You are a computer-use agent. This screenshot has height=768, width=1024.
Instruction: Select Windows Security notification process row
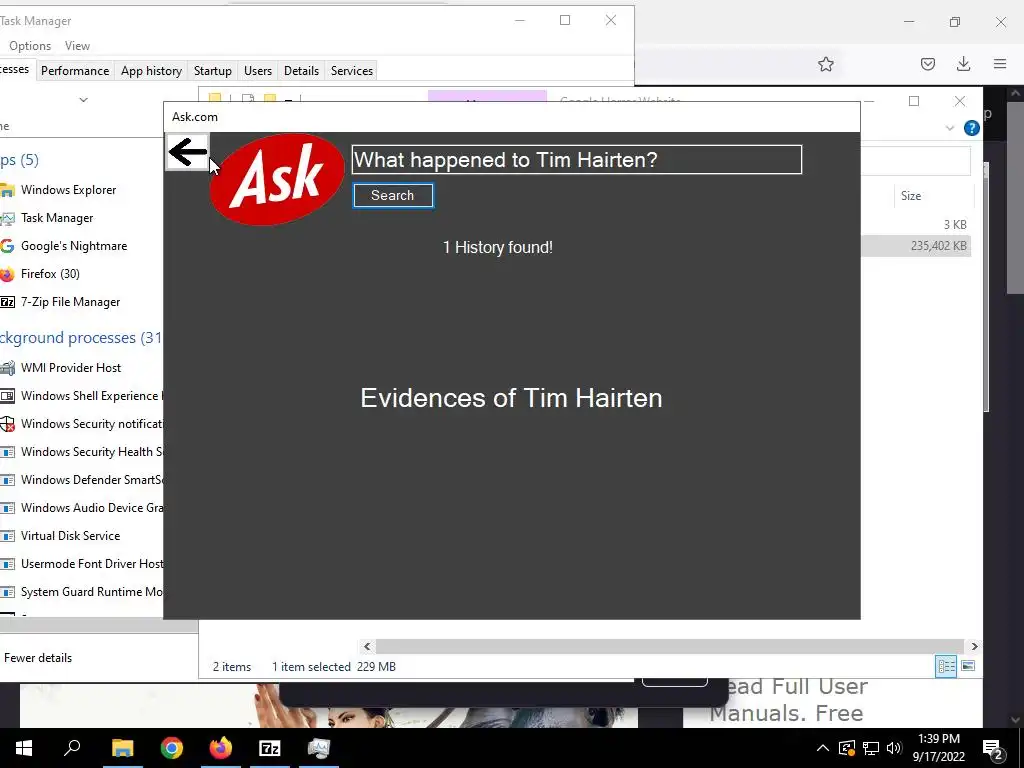pyautogui.click(x=82, y=424)
